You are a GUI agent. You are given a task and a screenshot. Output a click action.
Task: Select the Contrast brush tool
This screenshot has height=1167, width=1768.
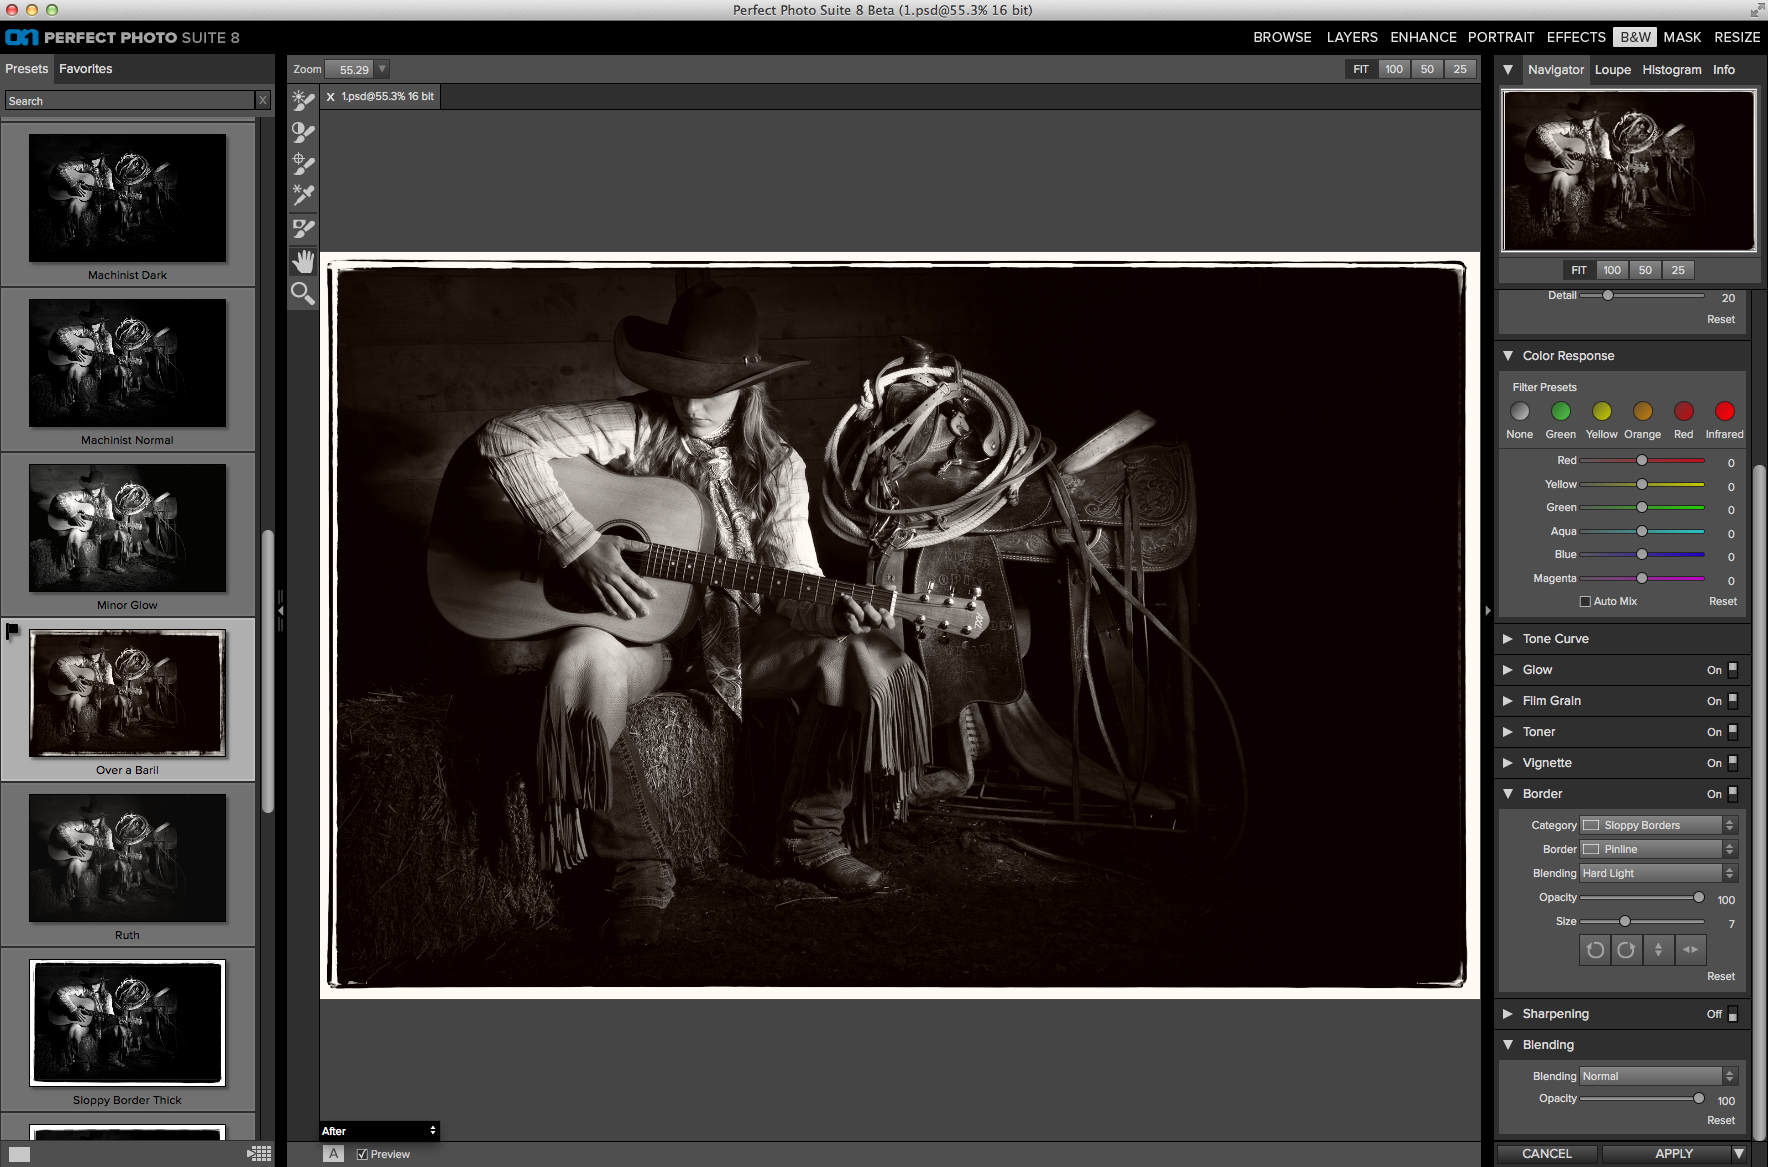click(x=303, y=132)
